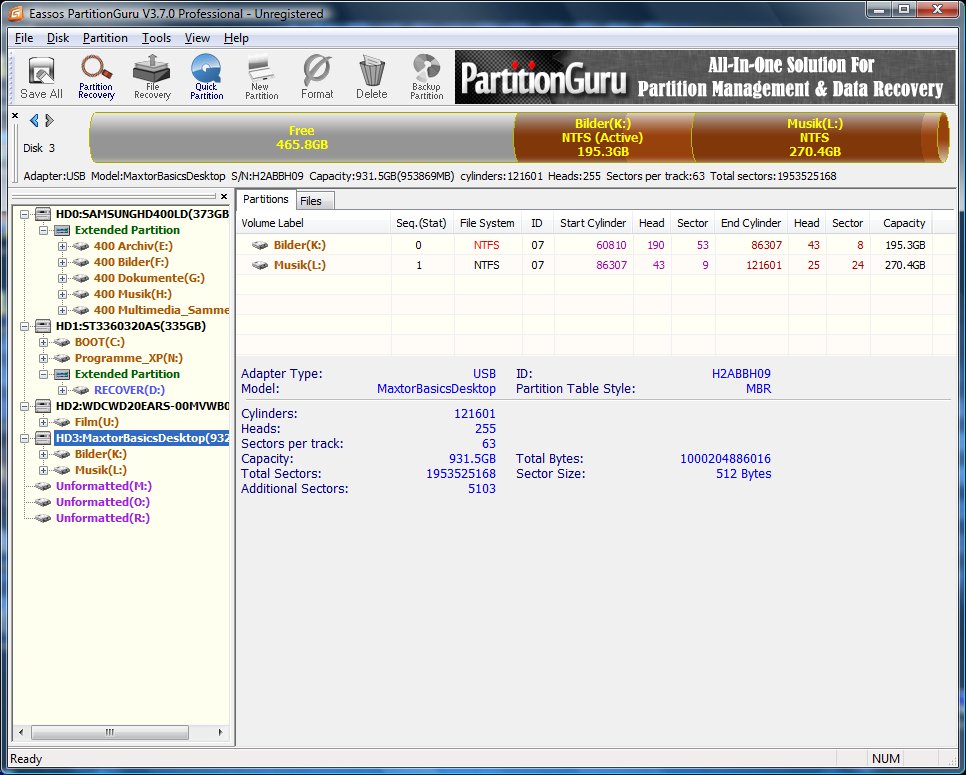
Task: Expand the 400 Archiv(E:) node
Action: tap(62, 246)
